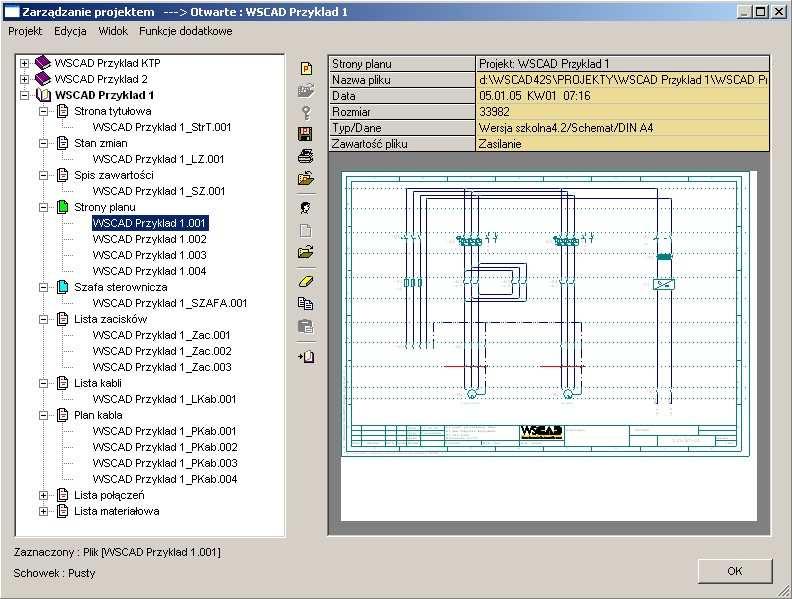Expand the WSCAD Przyklad KTP project node
This screenshot has height=599, width=792.
(24, 63)
